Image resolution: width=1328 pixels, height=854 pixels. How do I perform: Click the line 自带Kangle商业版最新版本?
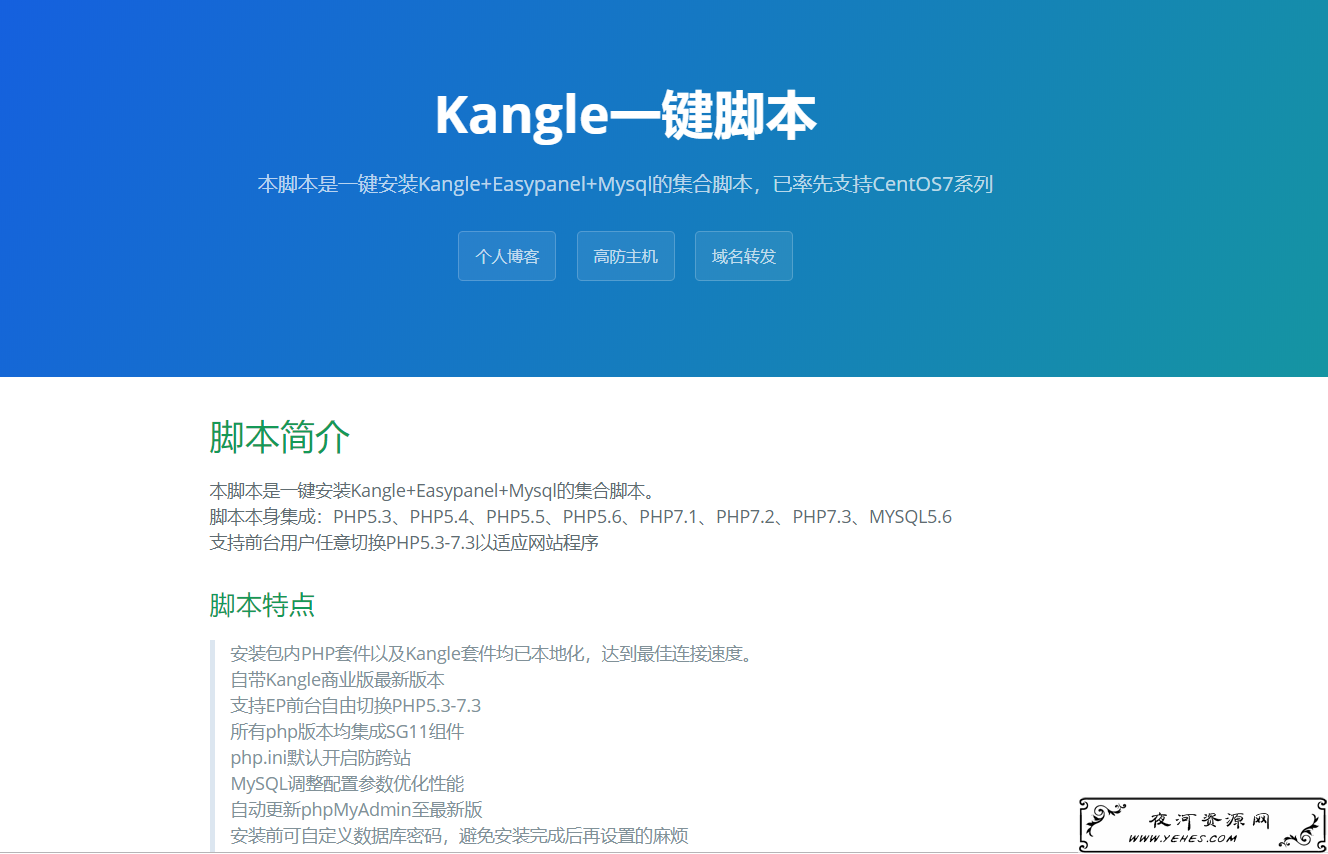pyautogui.click(x=337, y=680)
